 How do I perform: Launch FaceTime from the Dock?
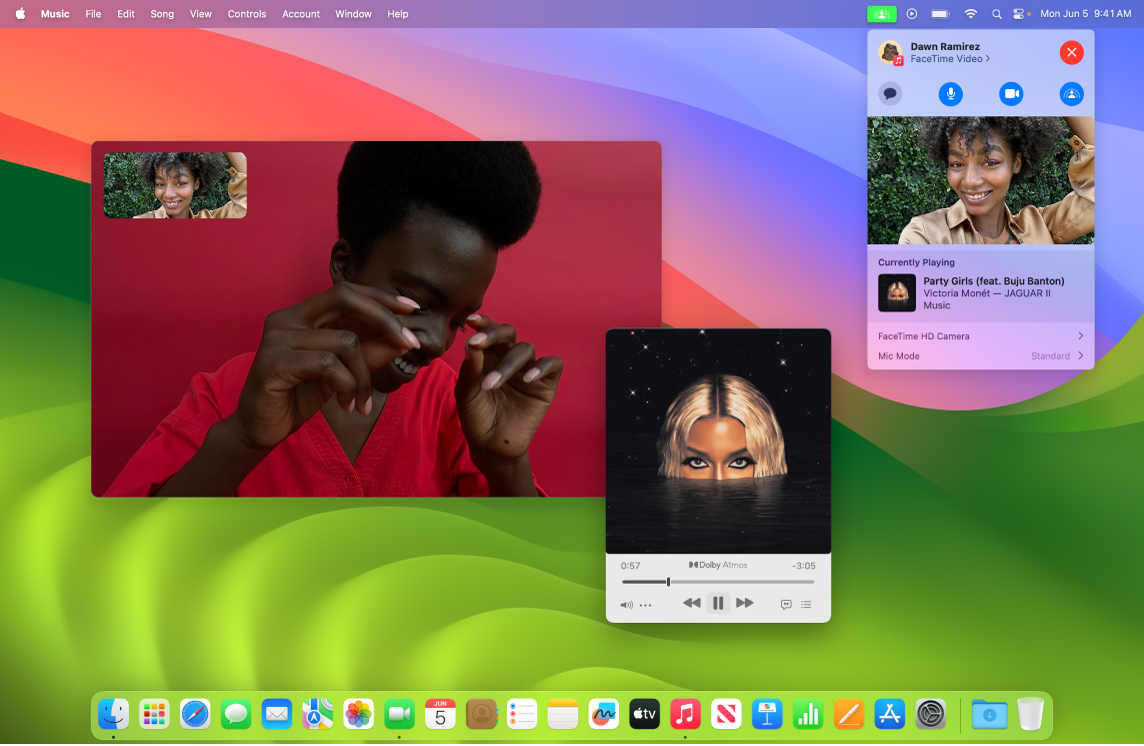coord(399,714)
